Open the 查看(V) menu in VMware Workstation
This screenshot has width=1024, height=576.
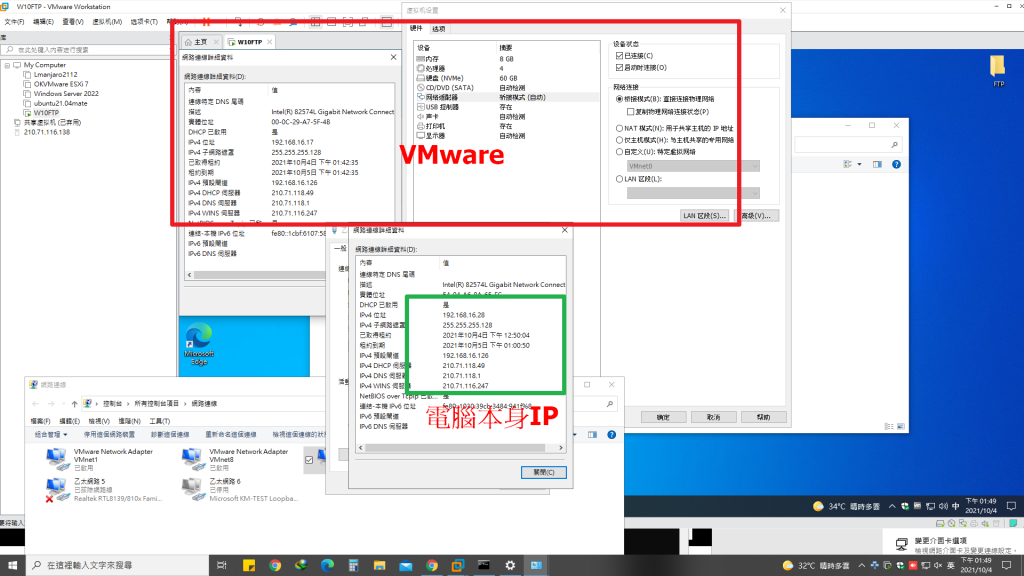click(x=72, y=22)
